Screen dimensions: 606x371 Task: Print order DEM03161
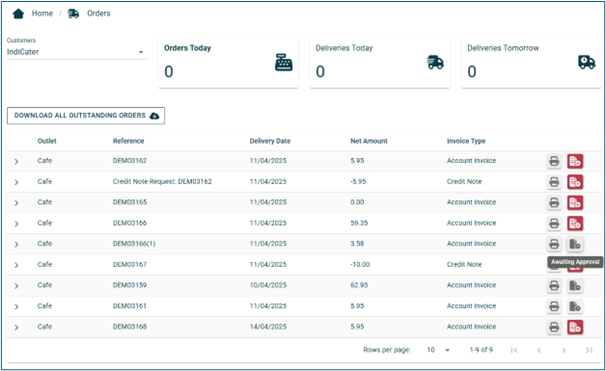[x=554, y=306]
